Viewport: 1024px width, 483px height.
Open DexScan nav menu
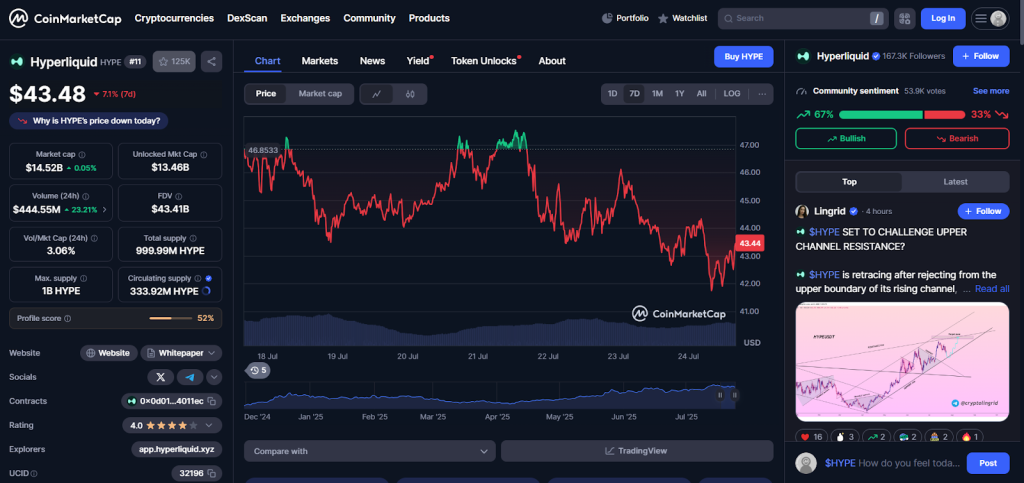(x=247, y=18)
